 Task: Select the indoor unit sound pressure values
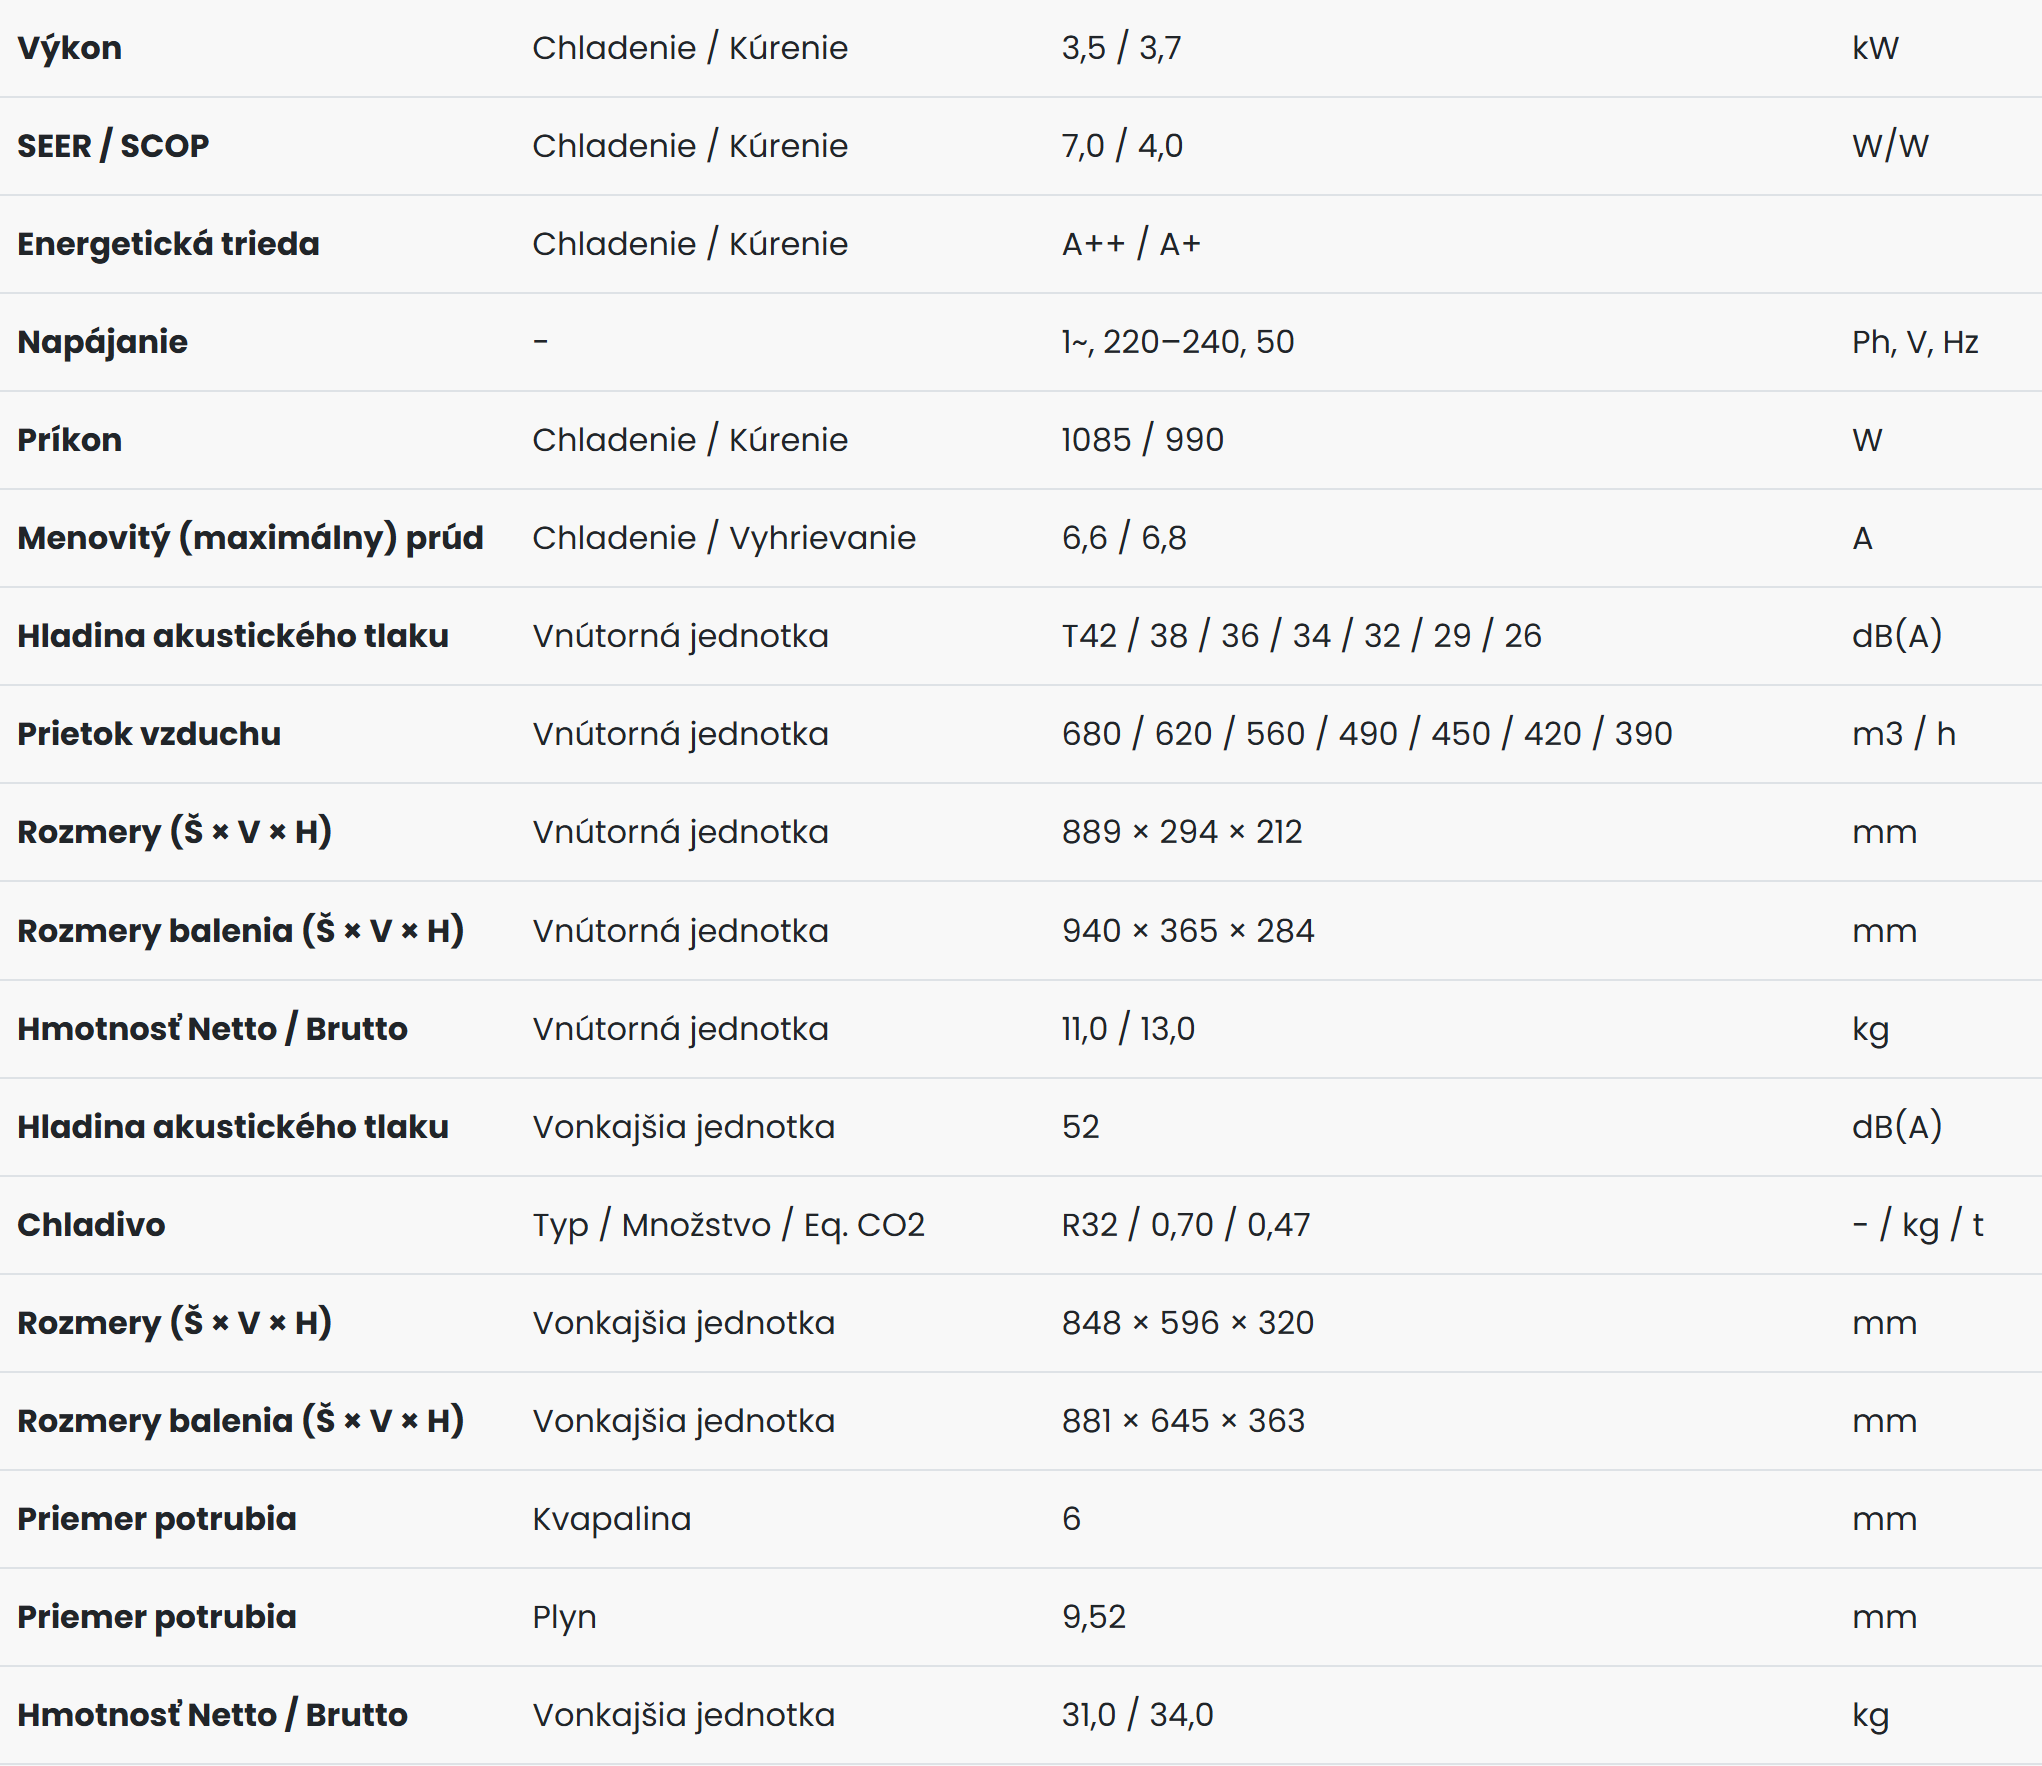pyautogui.click(x=1301, y=636)
